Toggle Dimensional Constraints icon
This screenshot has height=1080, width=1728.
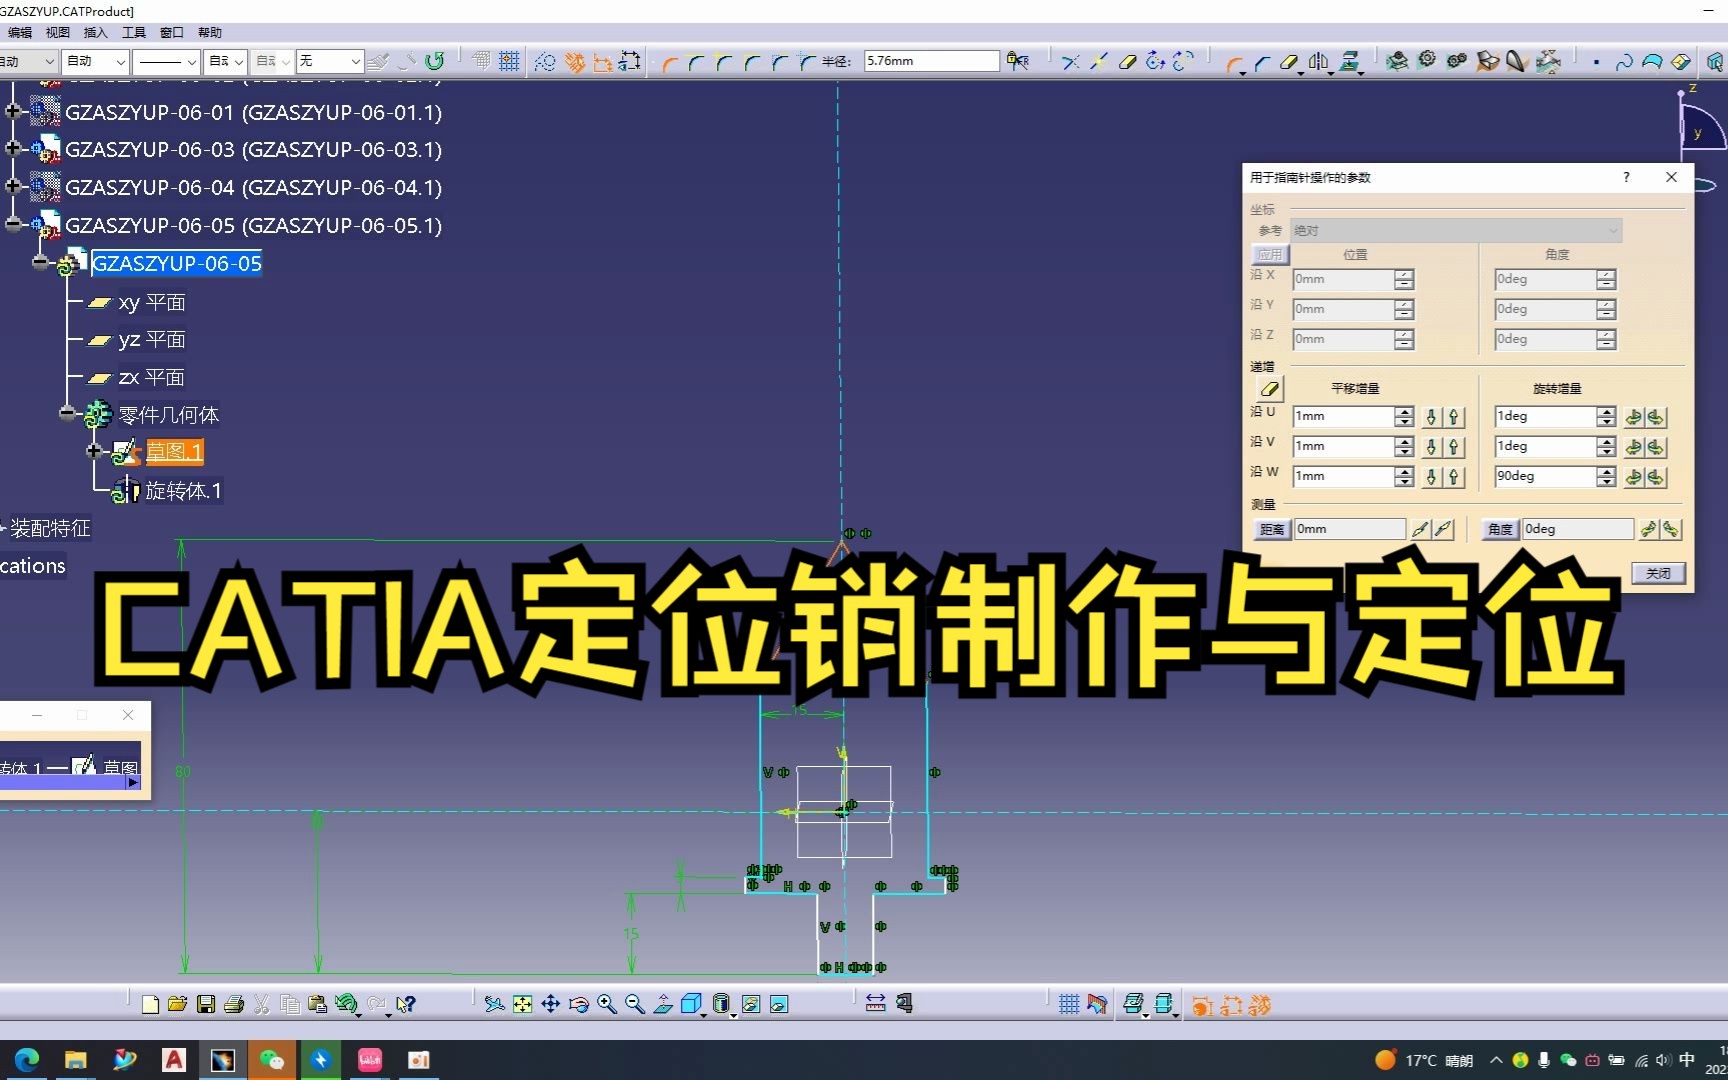(x=602, y=62)
